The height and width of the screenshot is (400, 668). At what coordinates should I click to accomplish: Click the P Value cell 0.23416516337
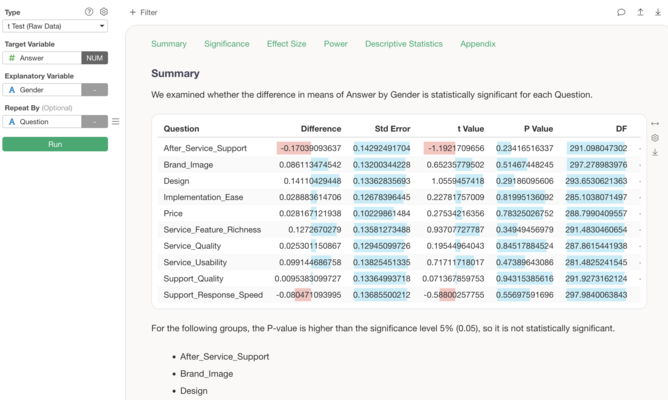pos(524,148)
